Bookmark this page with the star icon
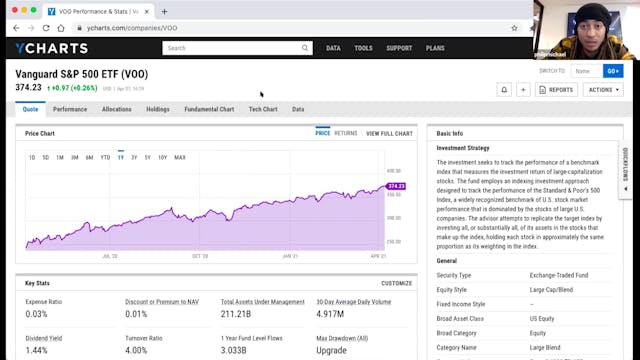 click(514, 28)
